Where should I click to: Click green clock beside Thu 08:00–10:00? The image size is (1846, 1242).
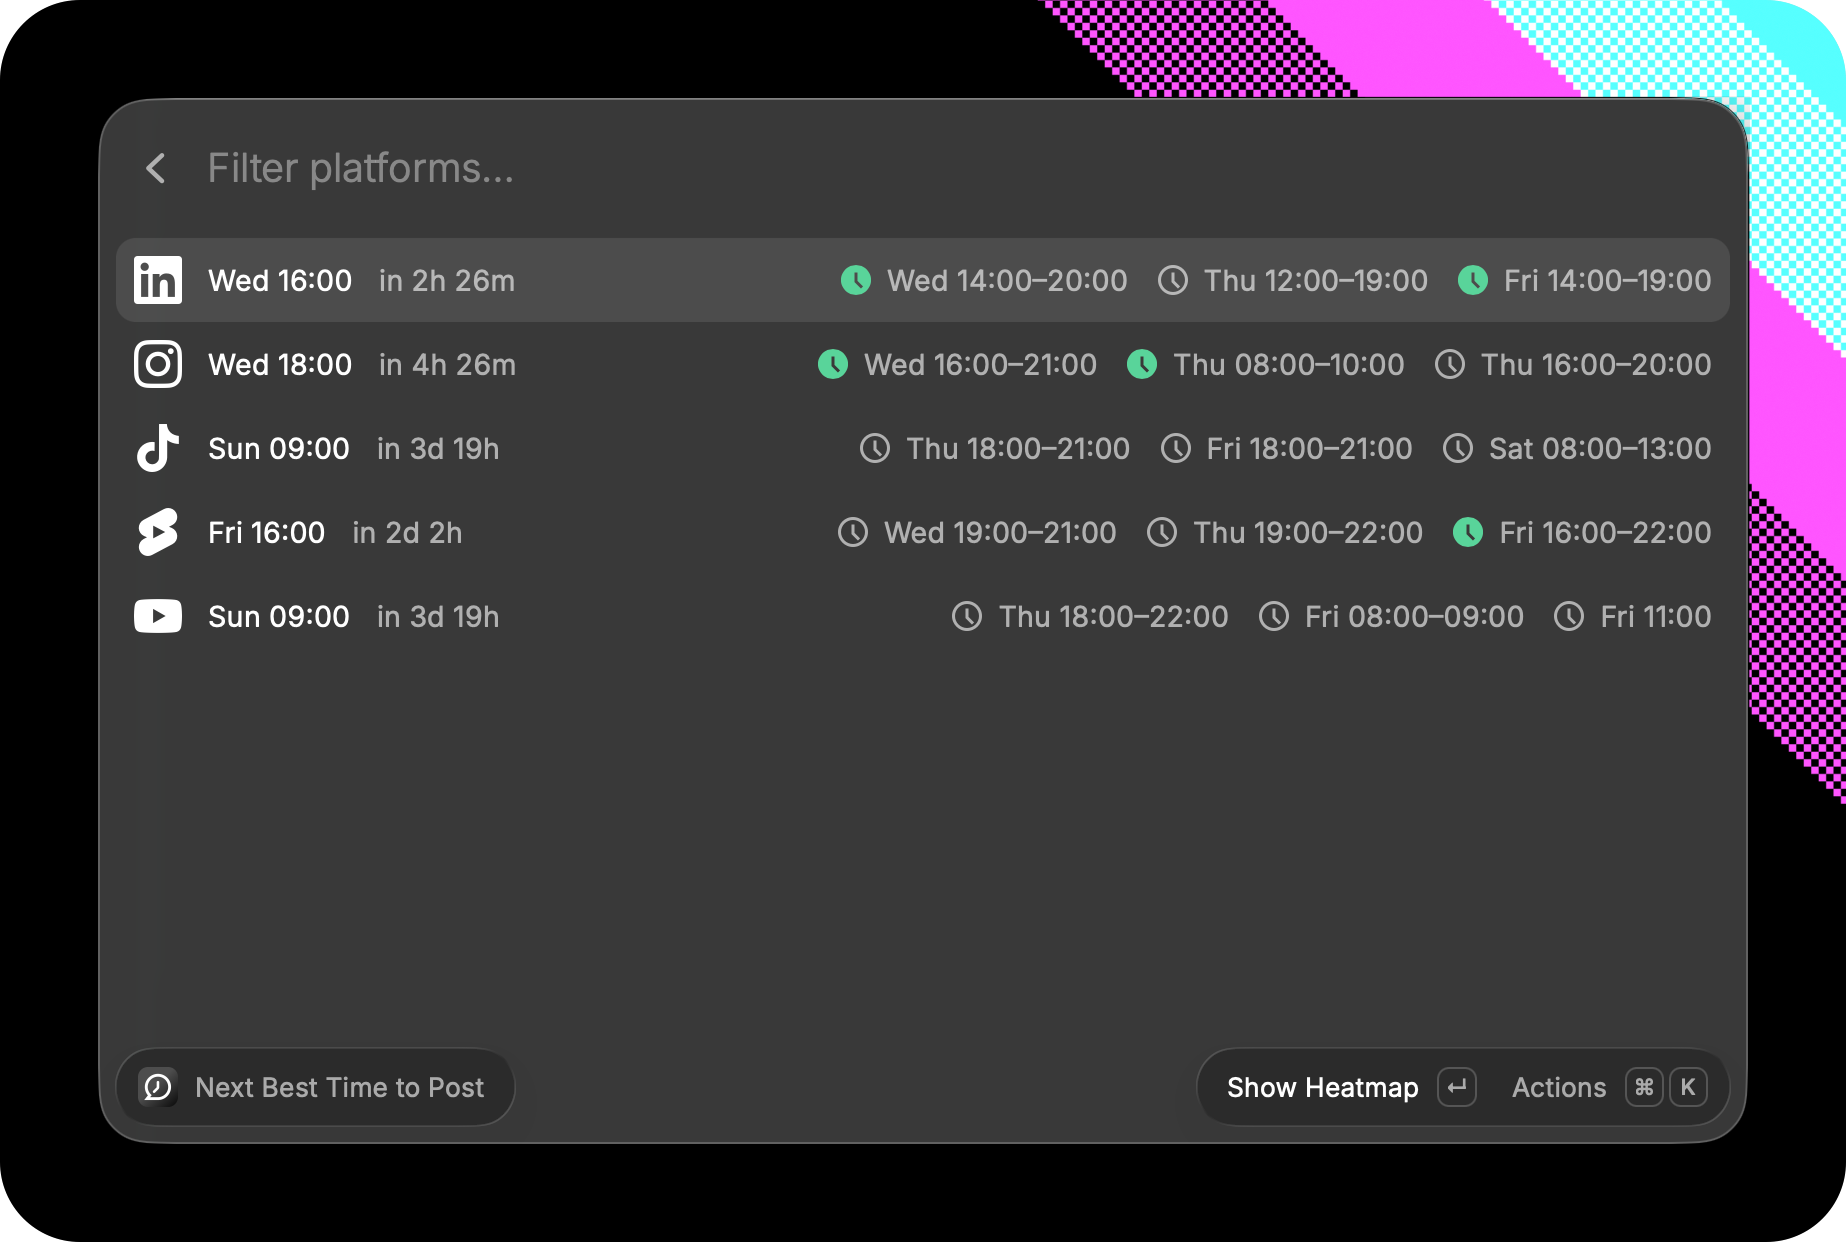pyautogui.click(x=1142, y=364)
